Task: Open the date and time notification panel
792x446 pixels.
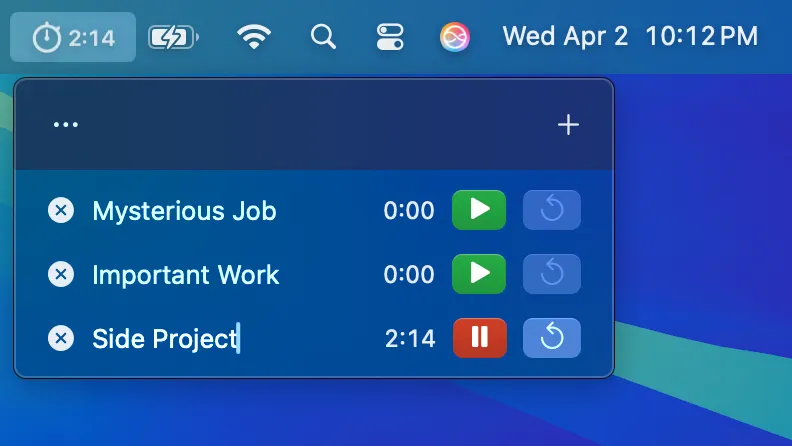Action: tap(630, 36)
